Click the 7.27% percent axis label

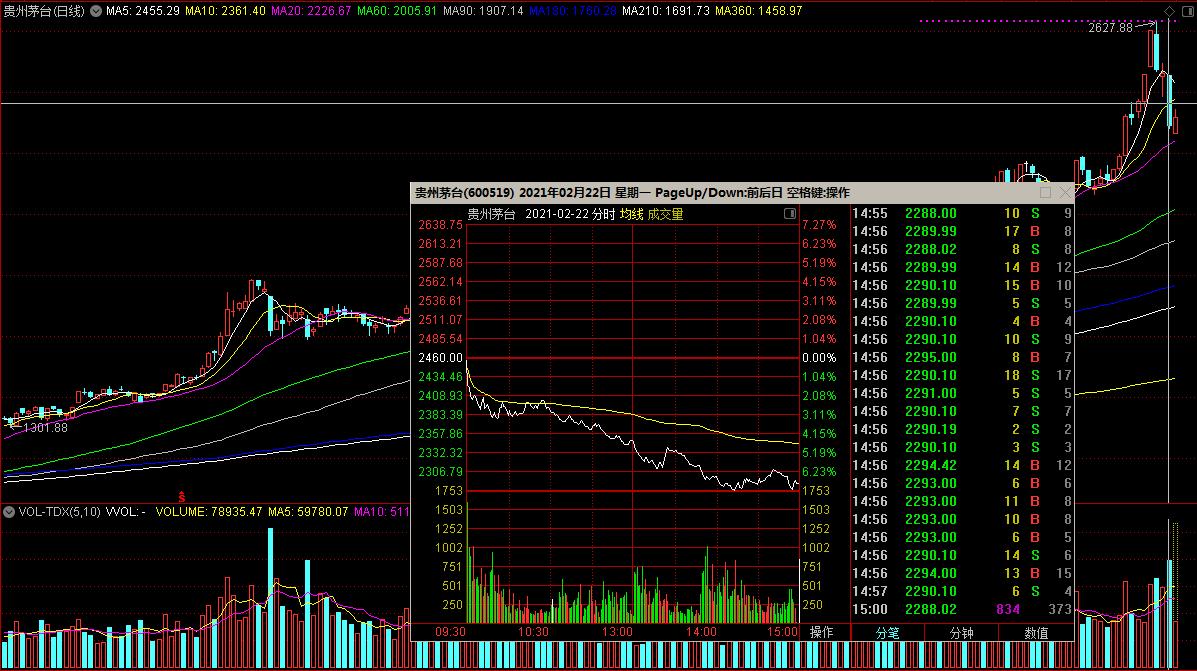[x=819, y=225]
